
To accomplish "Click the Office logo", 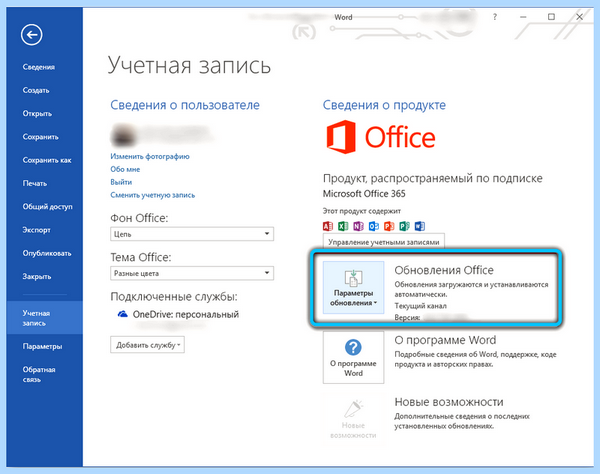I will point(381,137).
